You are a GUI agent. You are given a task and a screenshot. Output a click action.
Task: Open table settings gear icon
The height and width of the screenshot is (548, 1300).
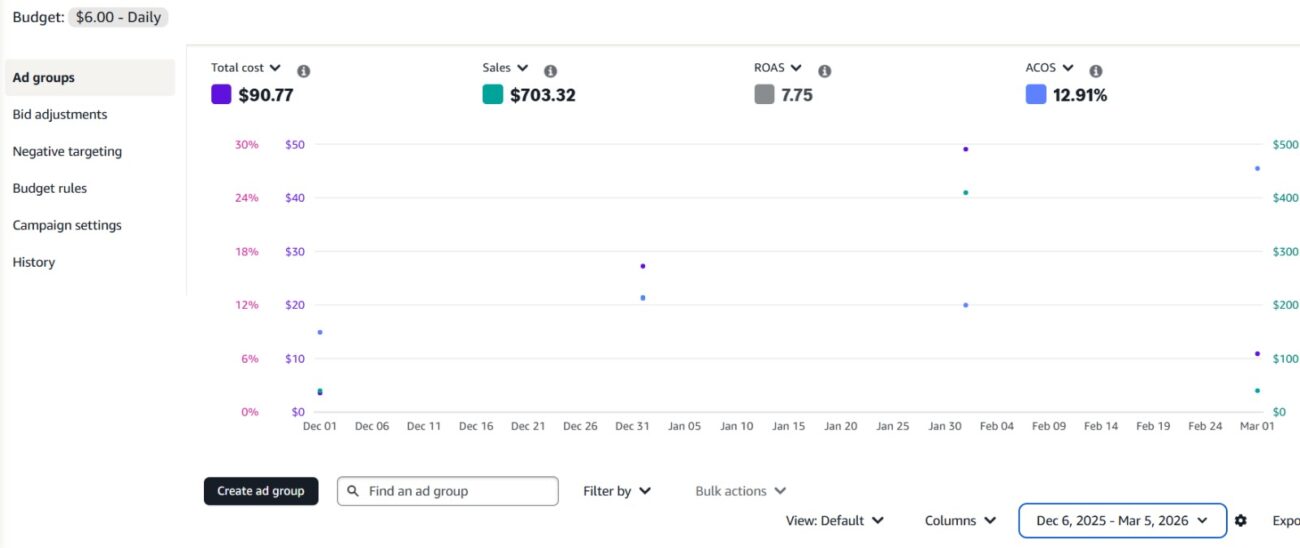(1241, 520)
